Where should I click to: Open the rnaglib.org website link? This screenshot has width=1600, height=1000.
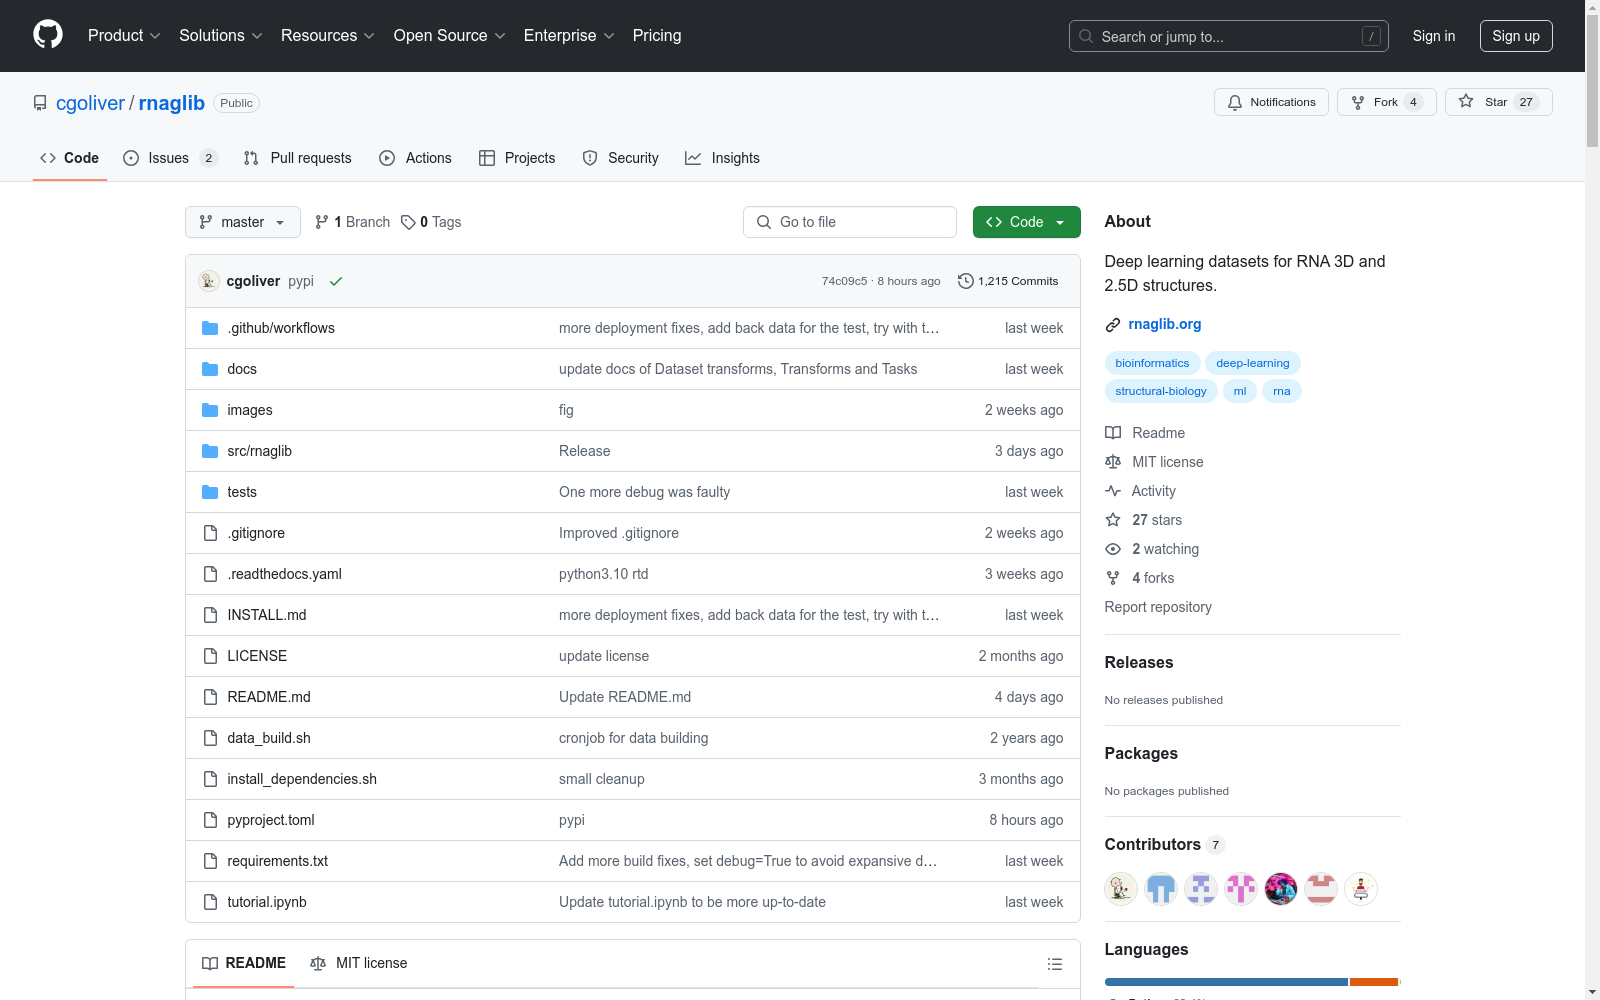(1165, 324)
